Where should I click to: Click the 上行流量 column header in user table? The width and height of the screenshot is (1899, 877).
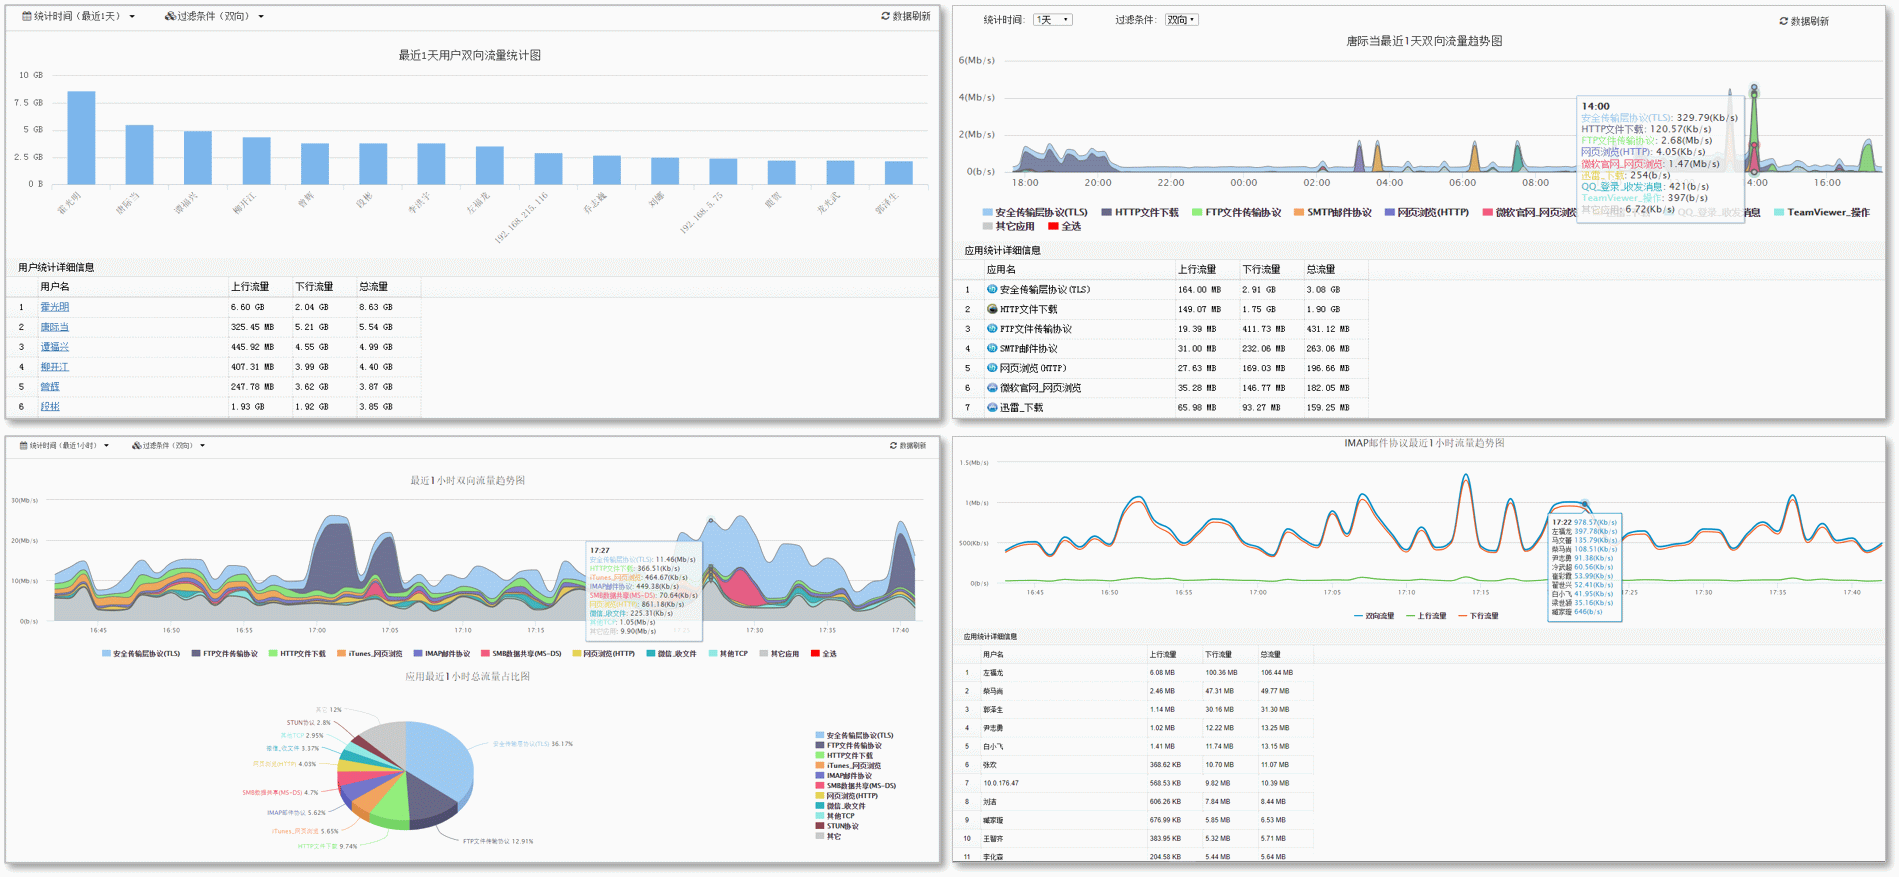tap(250, 286)
